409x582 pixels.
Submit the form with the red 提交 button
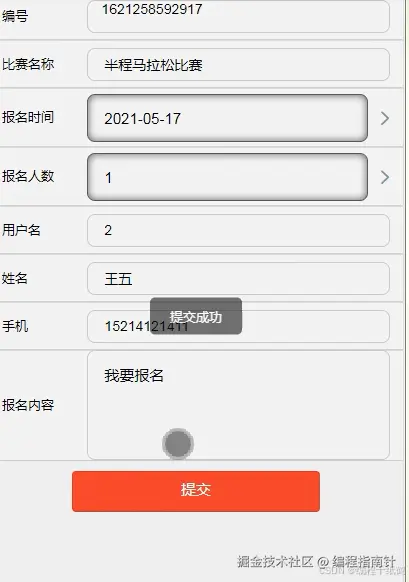click(x=196, y=491)
